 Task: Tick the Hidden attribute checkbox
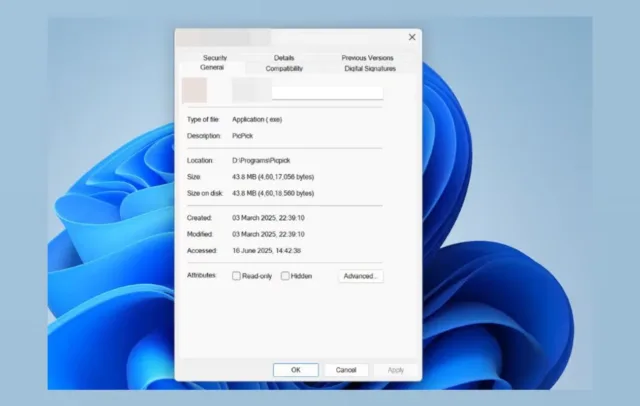(285, 276)
